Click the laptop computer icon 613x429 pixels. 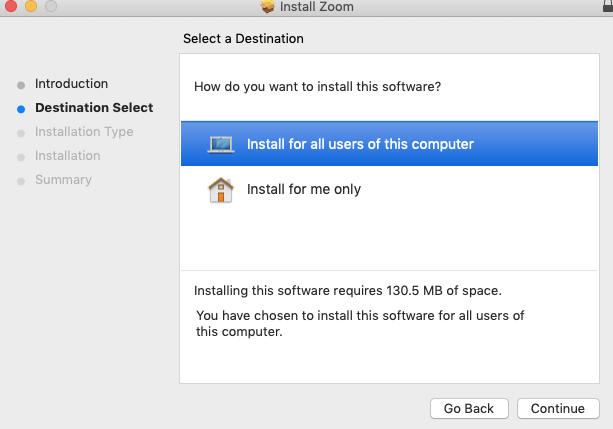(221, 144)
